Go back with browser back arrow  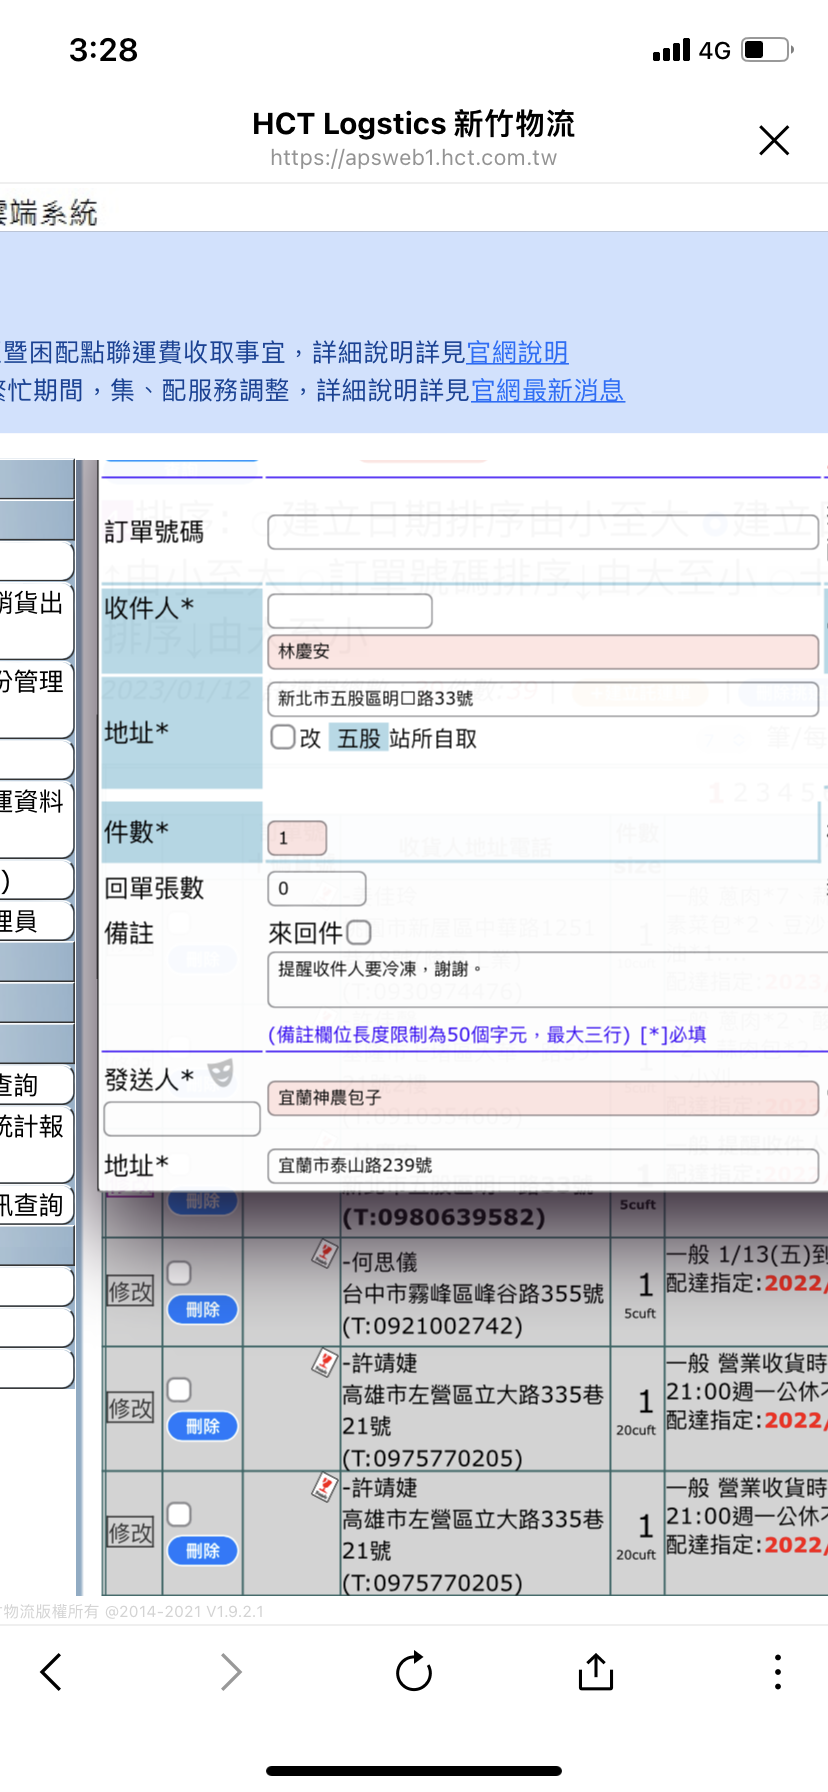51,1671
